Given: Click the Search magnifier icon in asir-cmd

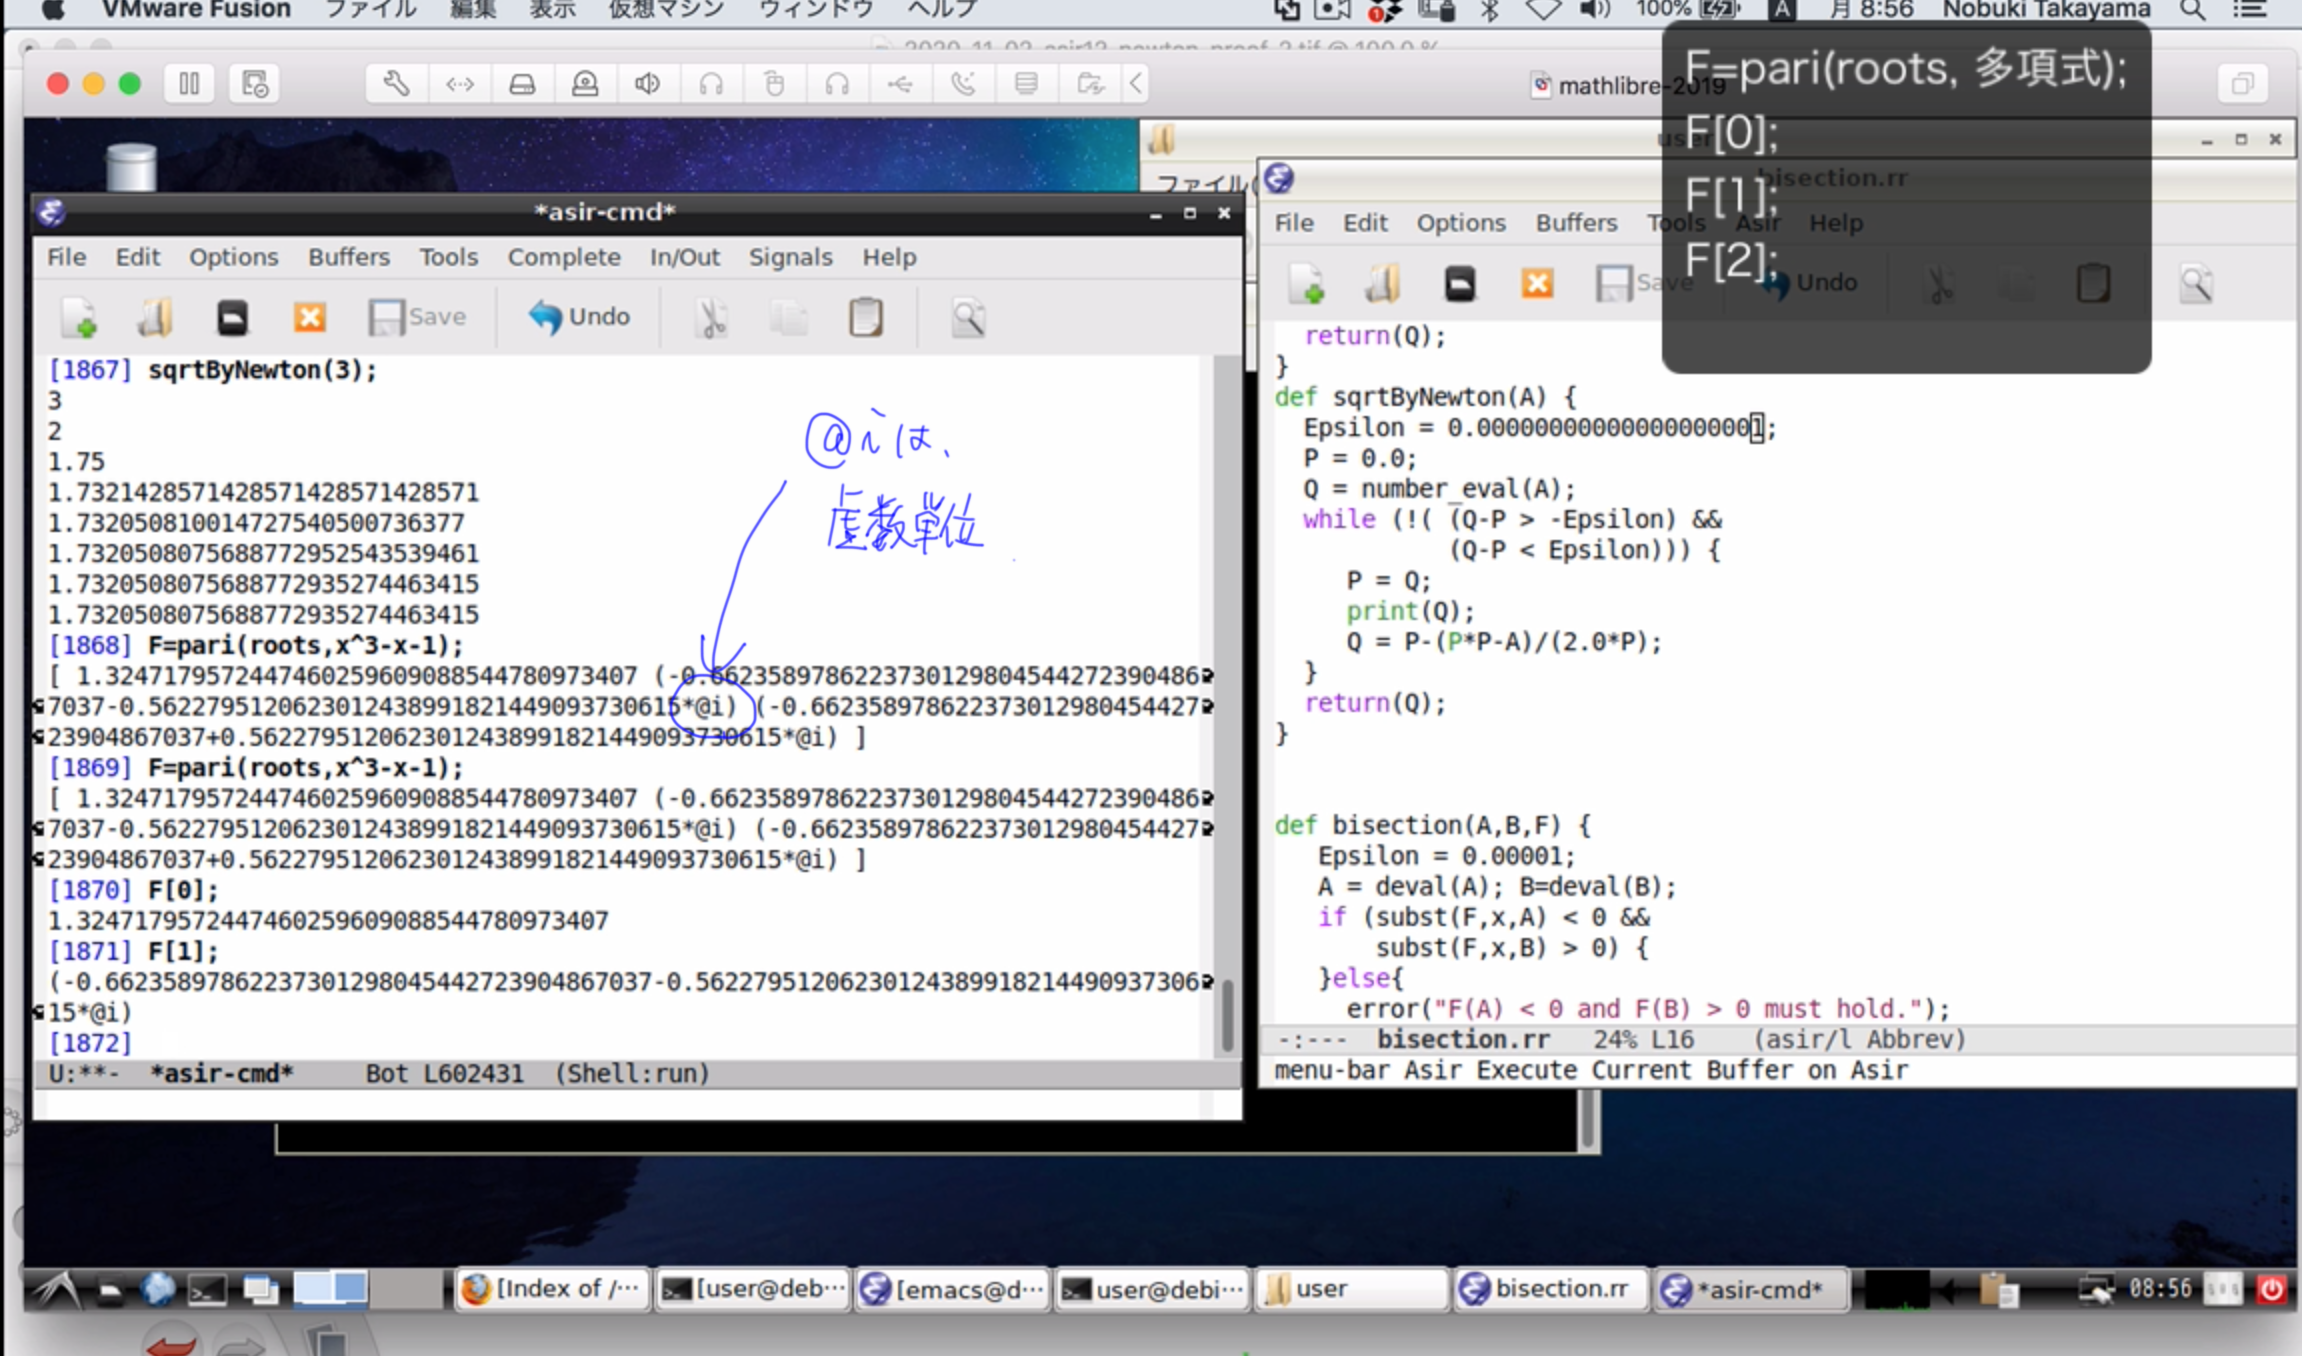Looking at the screenshot, I should (x=968, y=318).
